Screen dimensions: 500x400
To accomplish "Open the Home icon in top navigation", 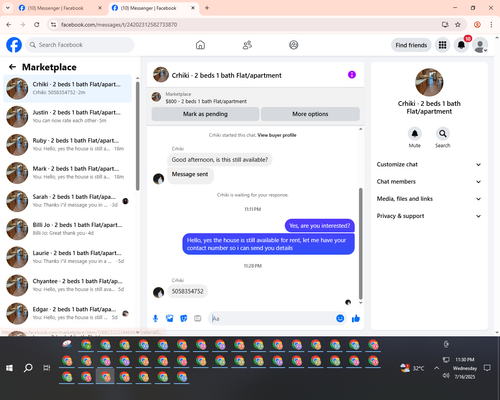I will [x=200, y=45].
